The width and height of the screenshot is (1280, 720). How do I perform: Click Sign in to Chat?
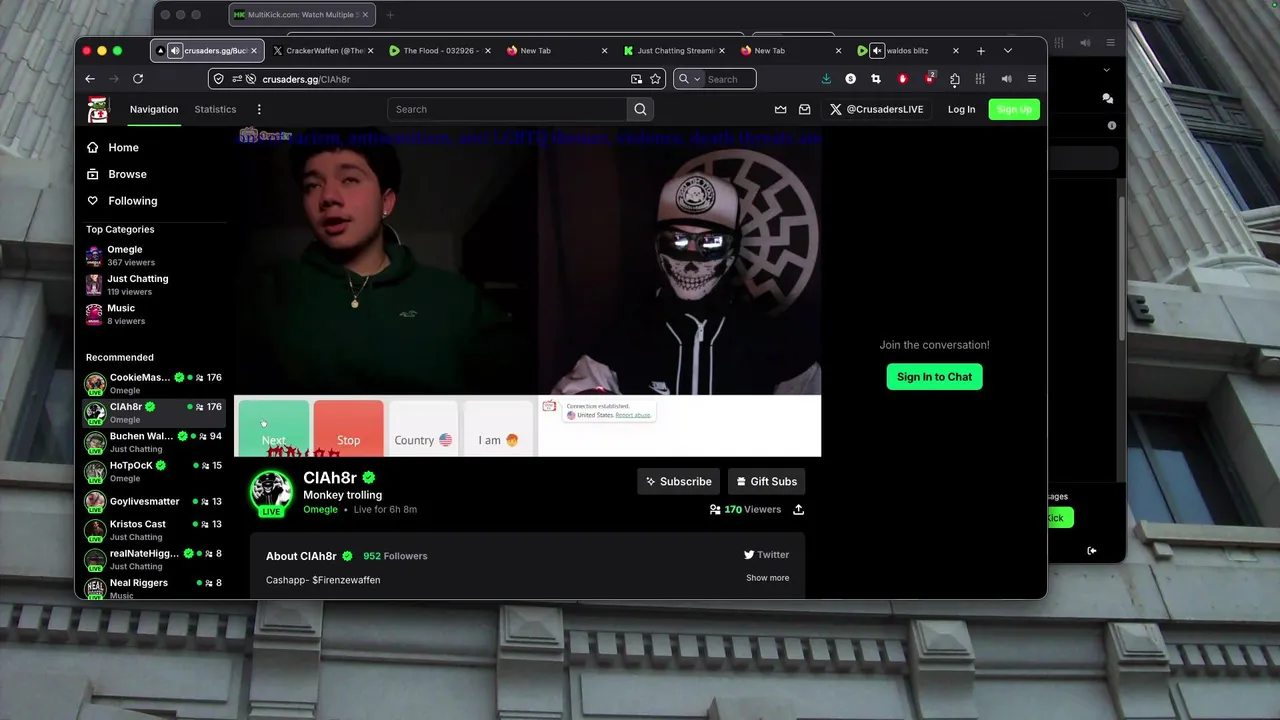coord(934,377)
